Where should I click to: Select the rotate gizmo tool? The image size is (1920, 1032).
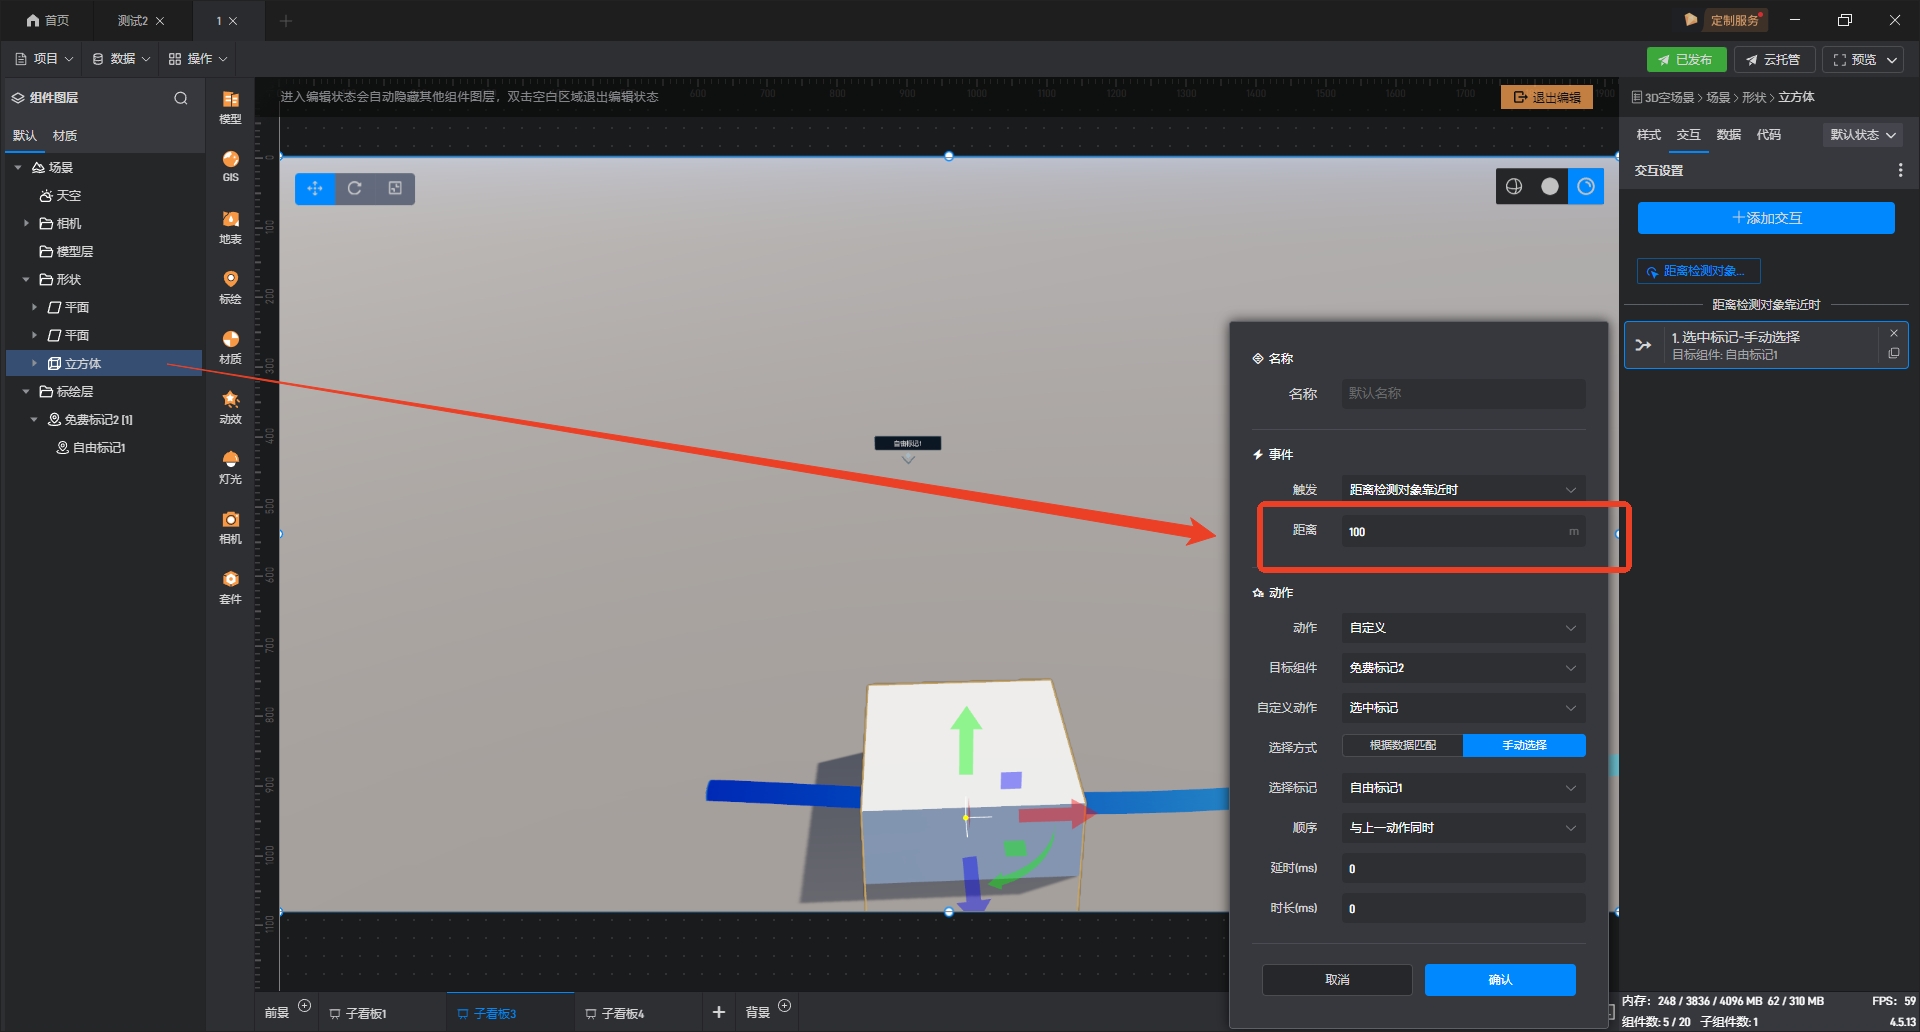(355, 188)
